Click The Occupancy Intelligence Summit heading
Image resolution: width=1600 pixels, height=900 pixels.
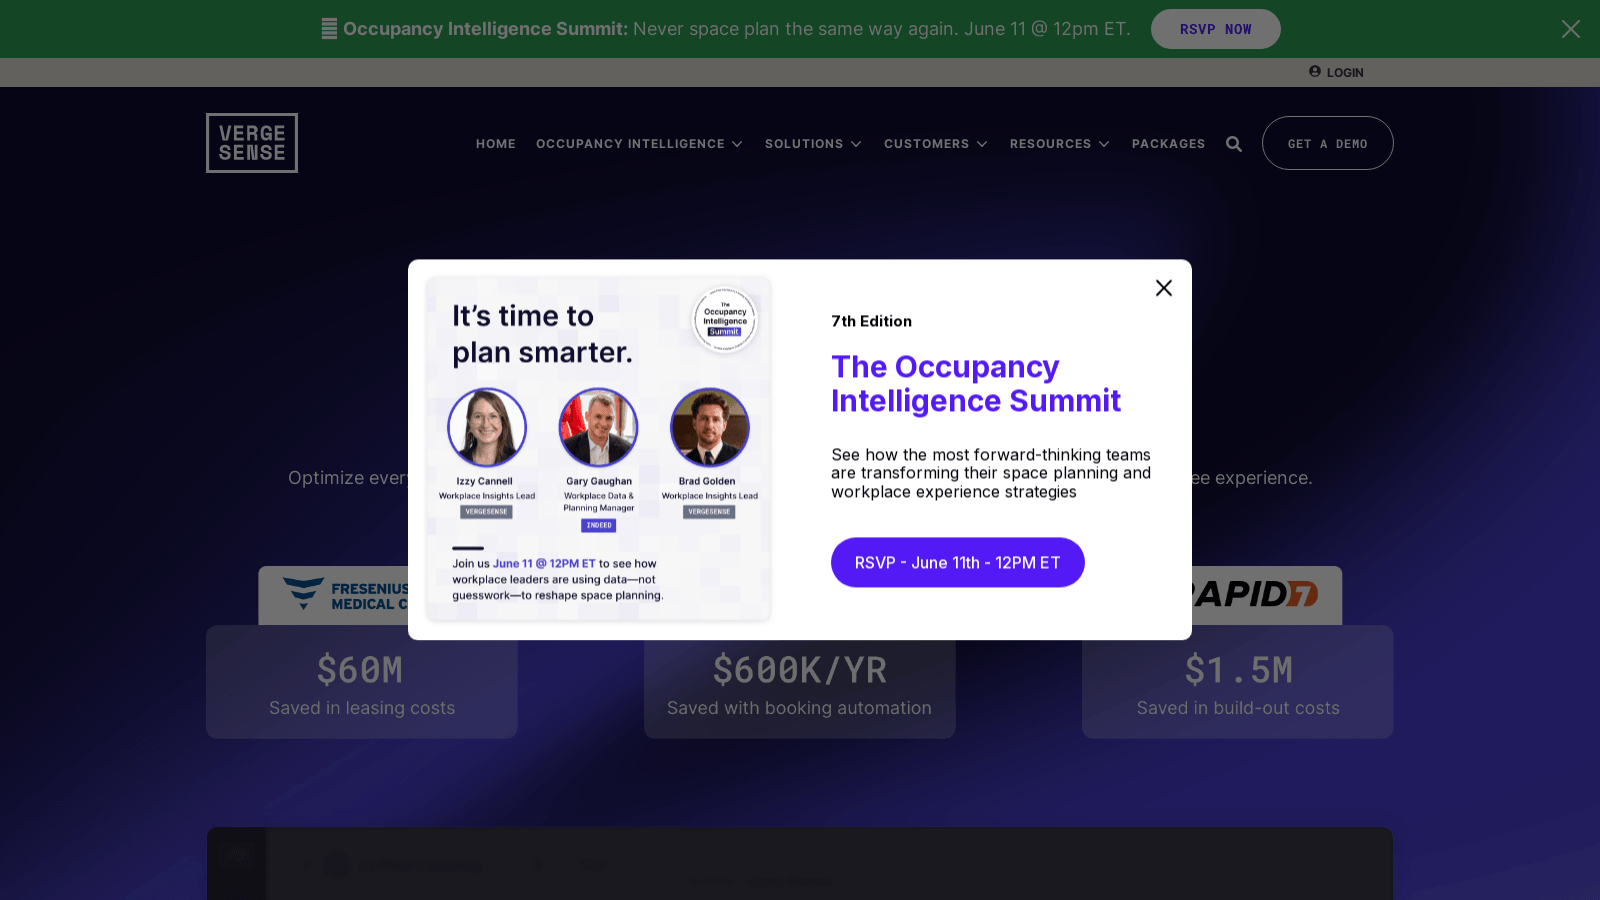(975, 384)
